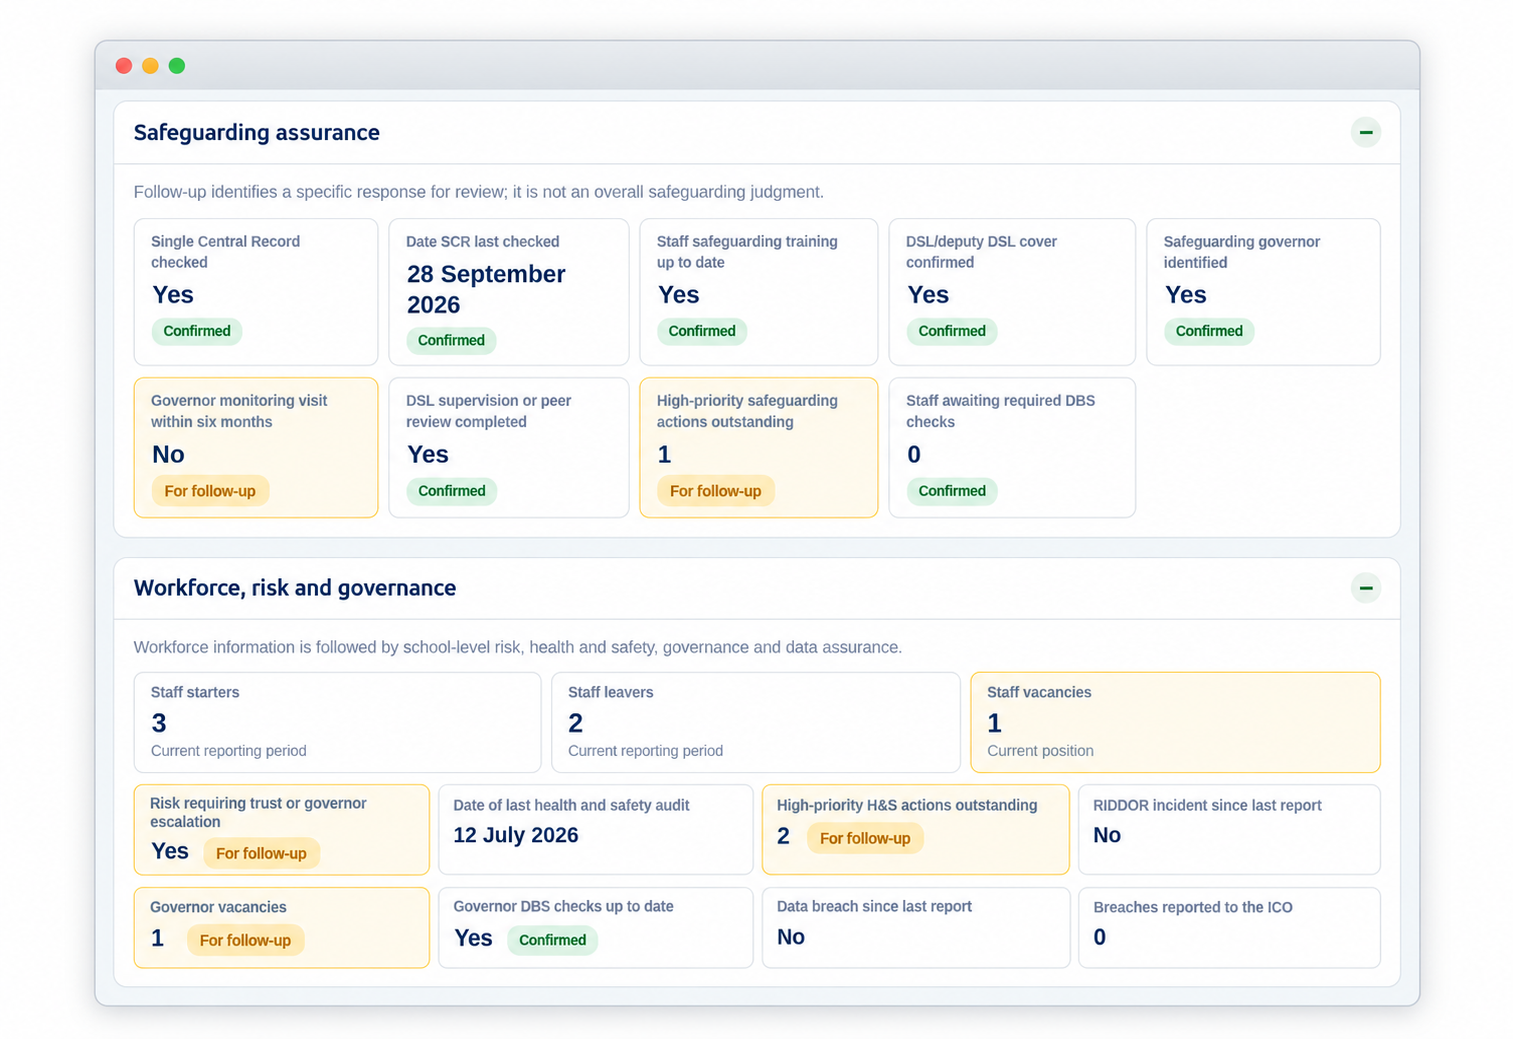Click Confirmed badge under DSL/deputy DSL cover
1513x1039 pixels.
(x=951, y=331)
